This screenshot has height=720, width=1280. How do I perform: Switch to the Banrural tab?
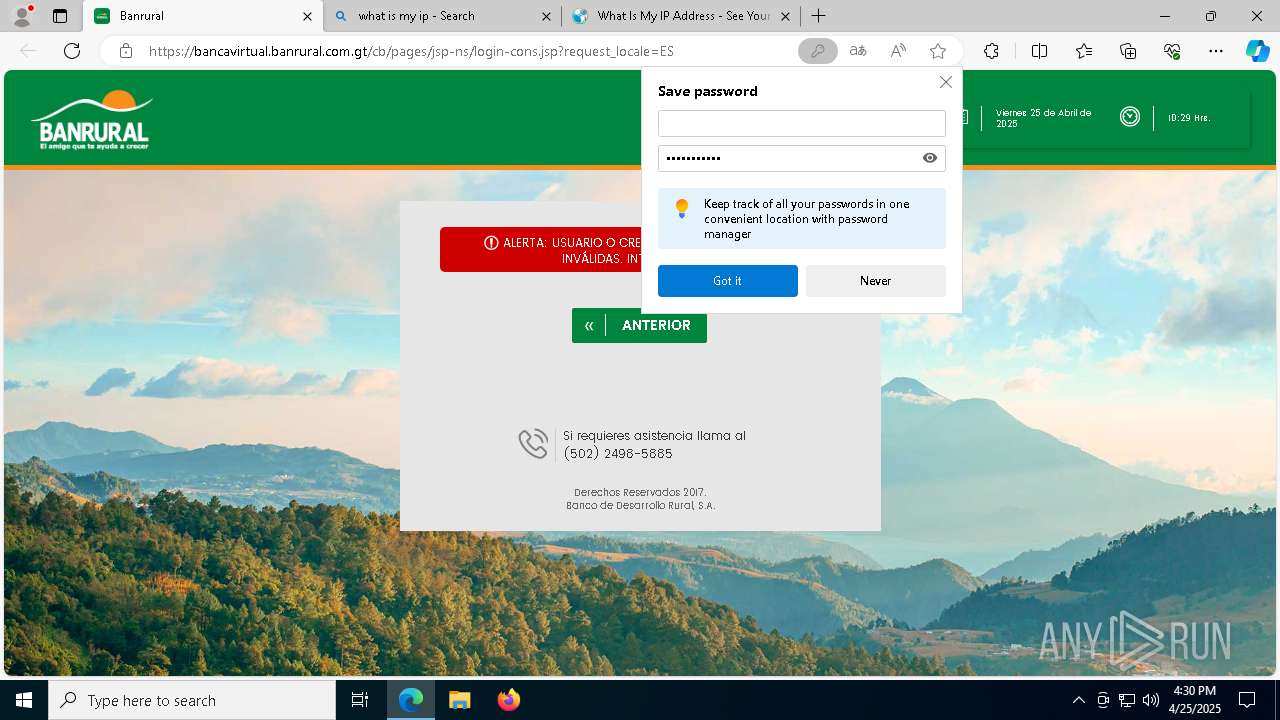pyautogui.click(x=203, y=16)
